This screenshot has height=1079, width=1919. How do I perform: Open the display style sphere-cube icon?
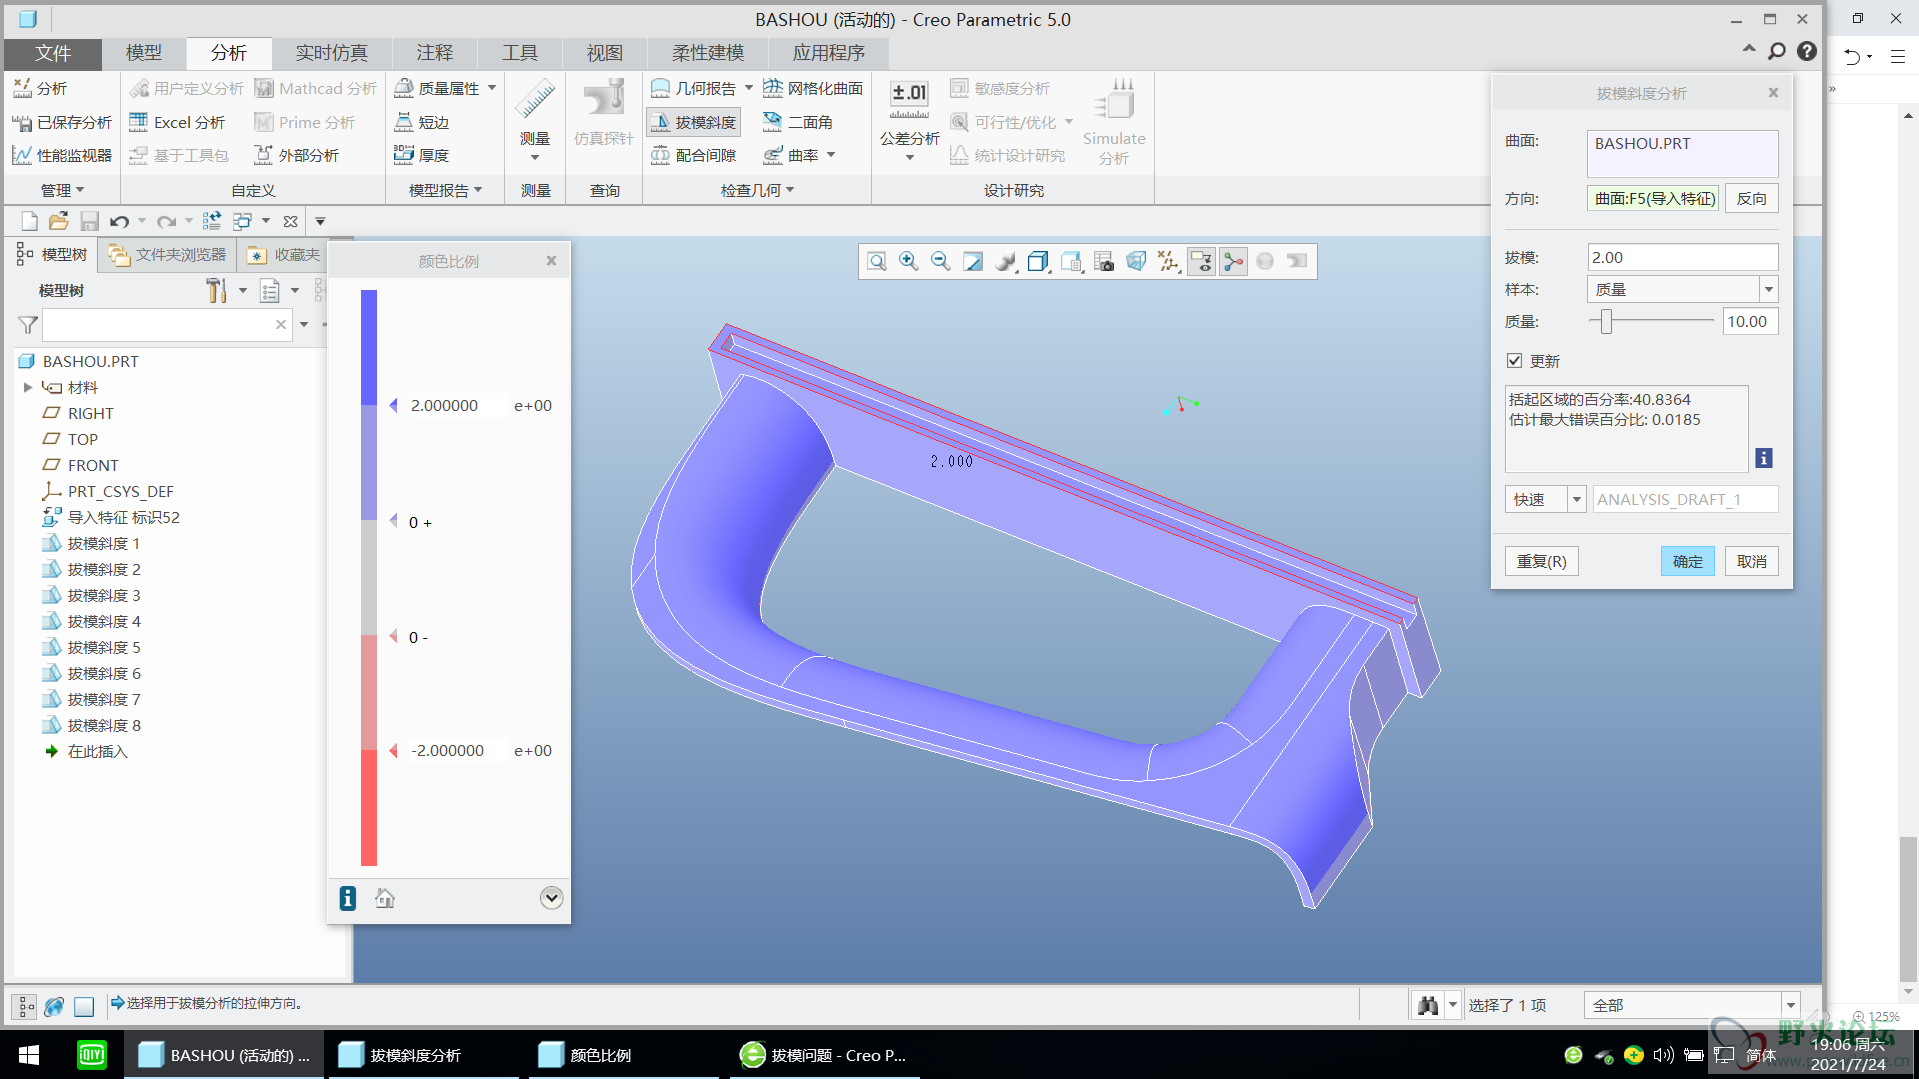point(1006,262)
